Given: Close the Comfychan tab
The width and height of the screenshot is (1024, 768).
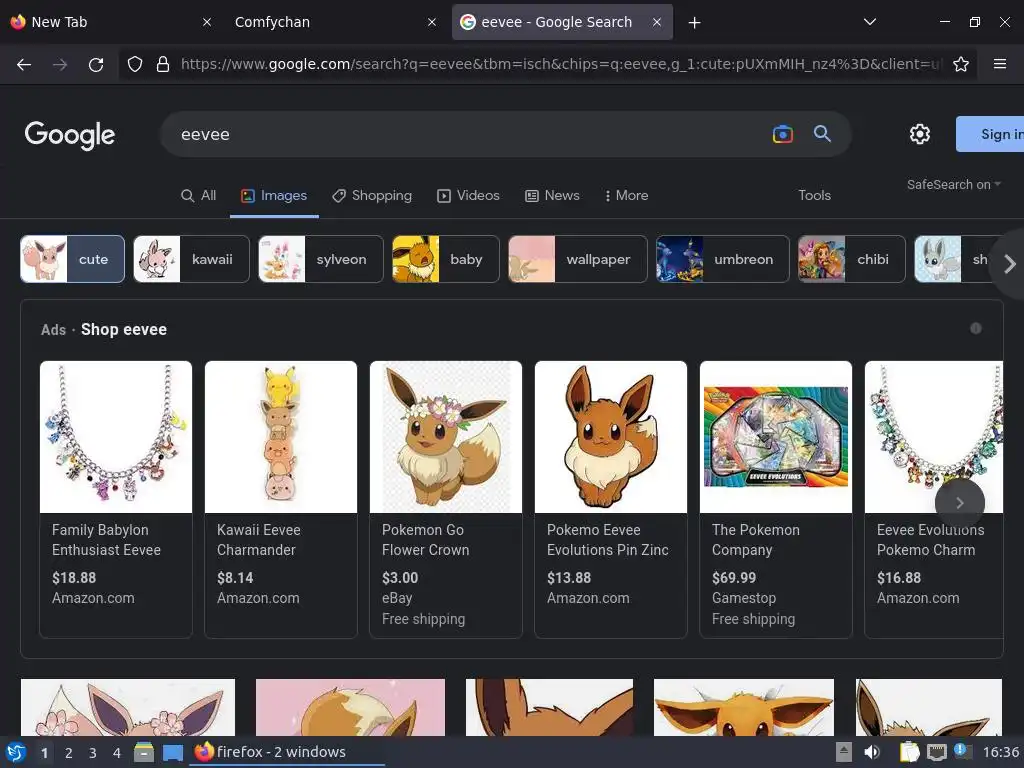Looking at the screenshot, I should (x=432, y=22).
